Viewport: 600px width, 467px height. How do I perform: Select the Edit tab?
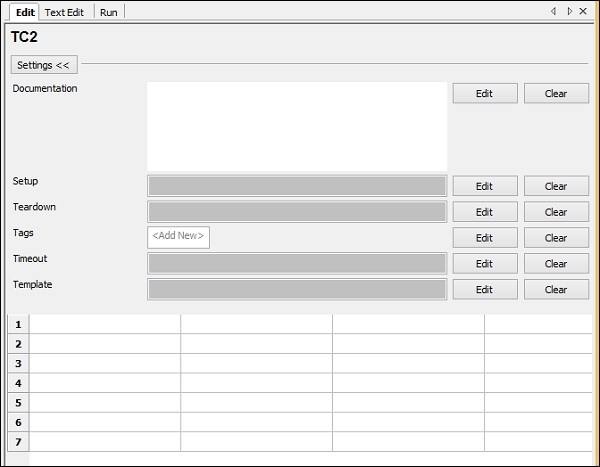(25, 11)
